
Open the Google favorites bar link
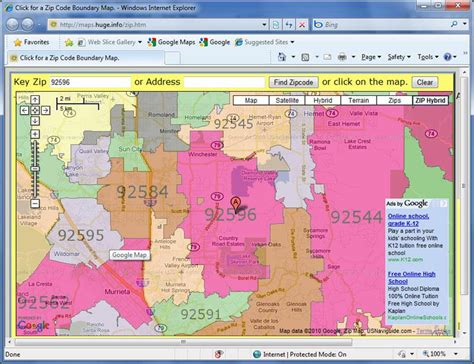pos(215,42)
